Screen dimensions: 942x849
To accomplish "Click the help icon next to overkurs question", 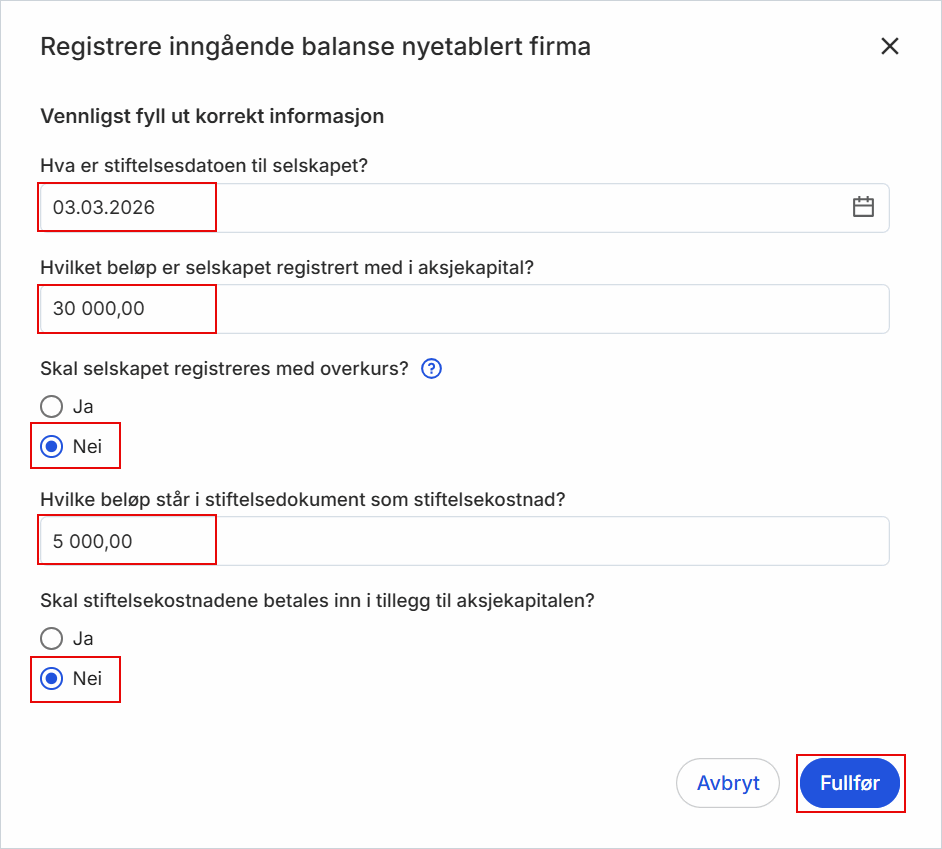I will [430, 369].
